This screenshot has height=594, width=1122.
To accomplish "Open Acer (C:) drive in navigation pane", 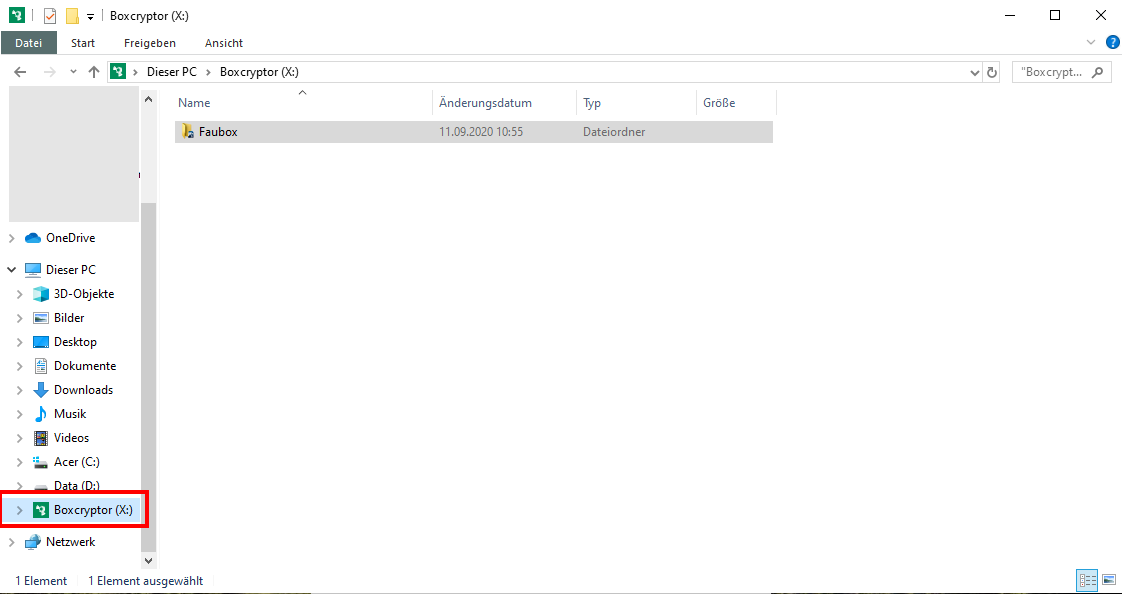I will point(77,462).
